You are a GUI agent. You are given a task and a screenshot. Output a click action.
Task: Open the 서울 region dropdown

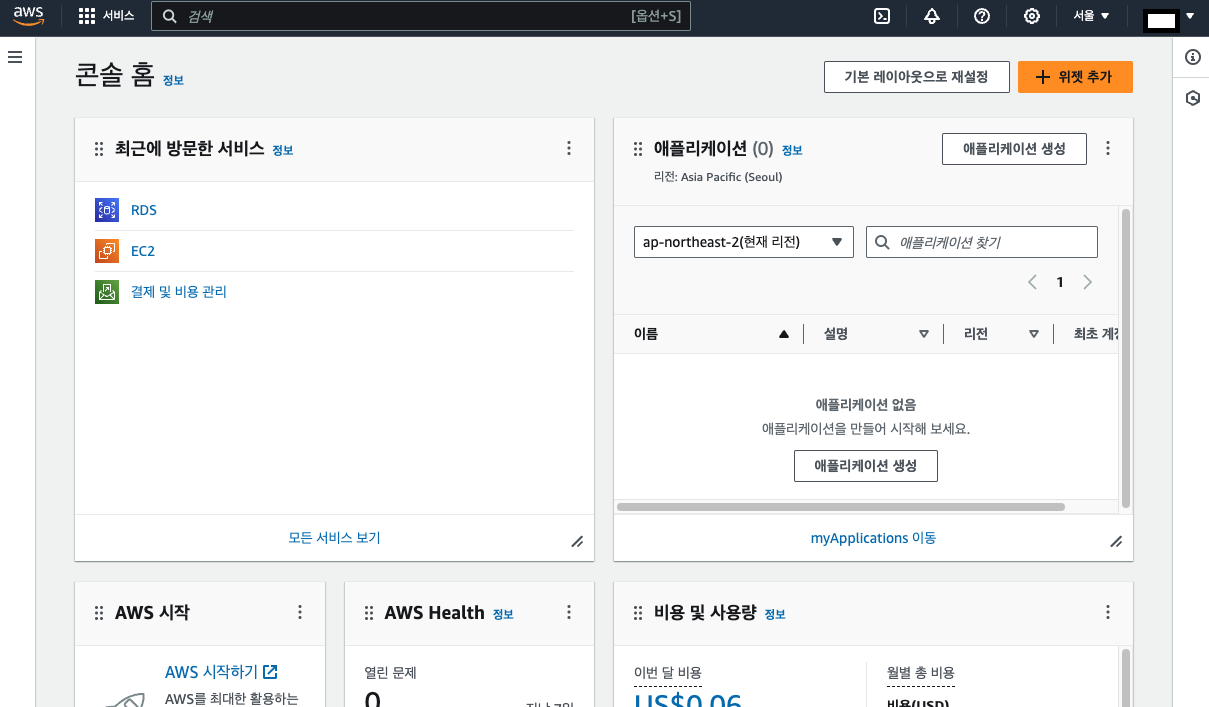1091,16
